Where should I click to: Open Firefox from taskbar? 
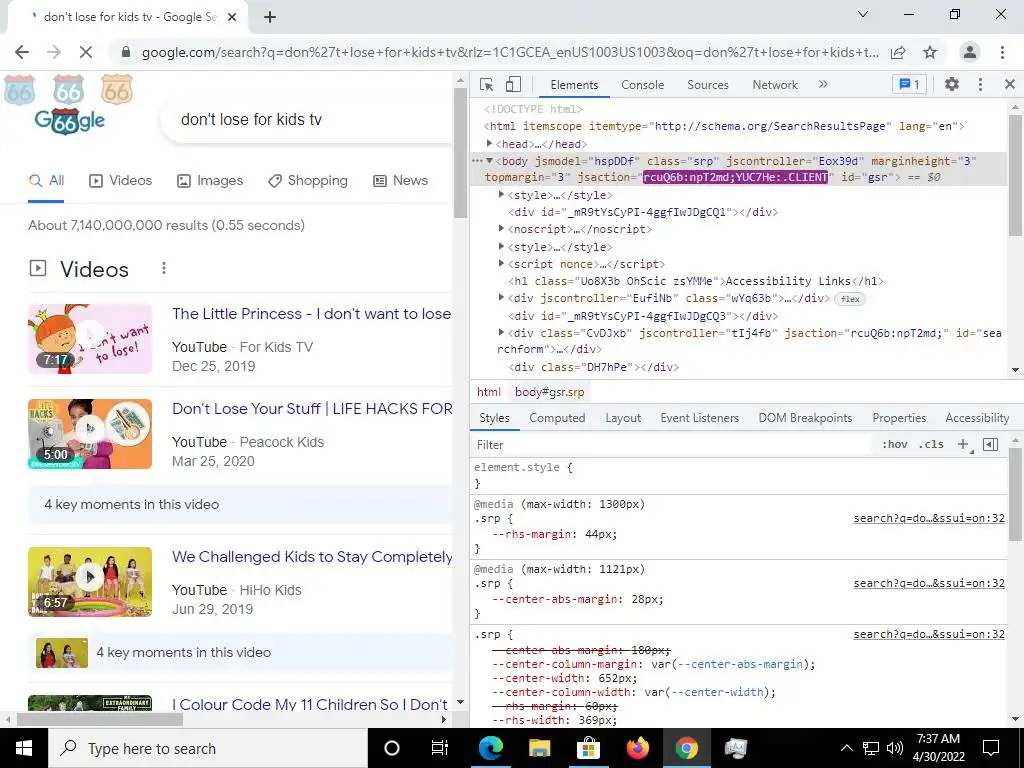click(637, 748)
